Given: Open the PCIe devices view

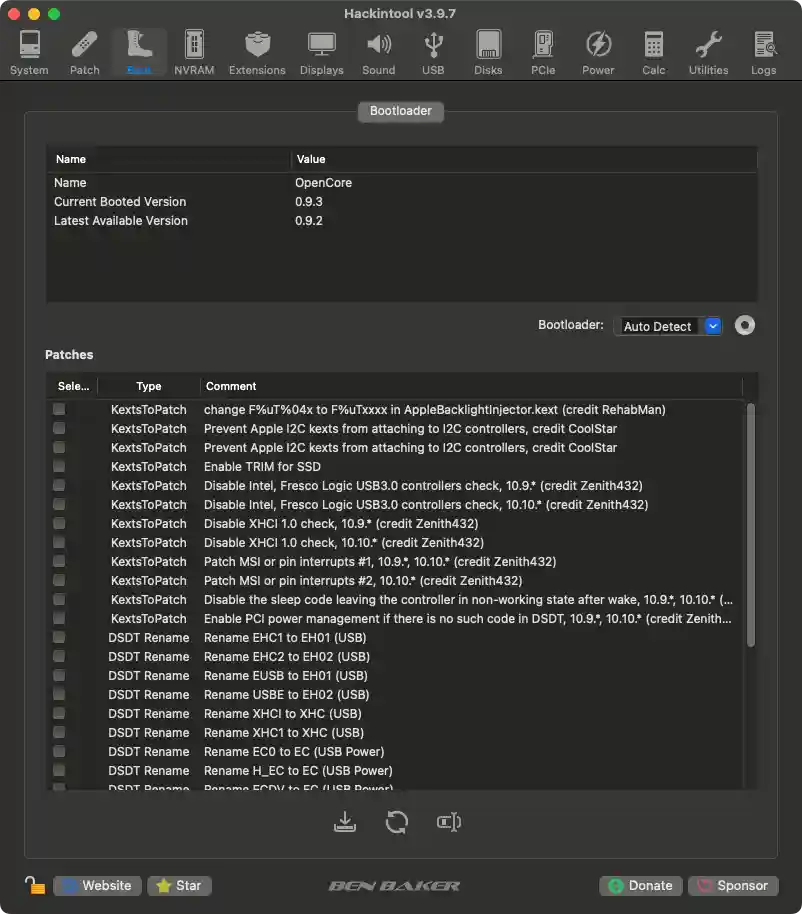Looking at the screenshot, I should 543,50.
